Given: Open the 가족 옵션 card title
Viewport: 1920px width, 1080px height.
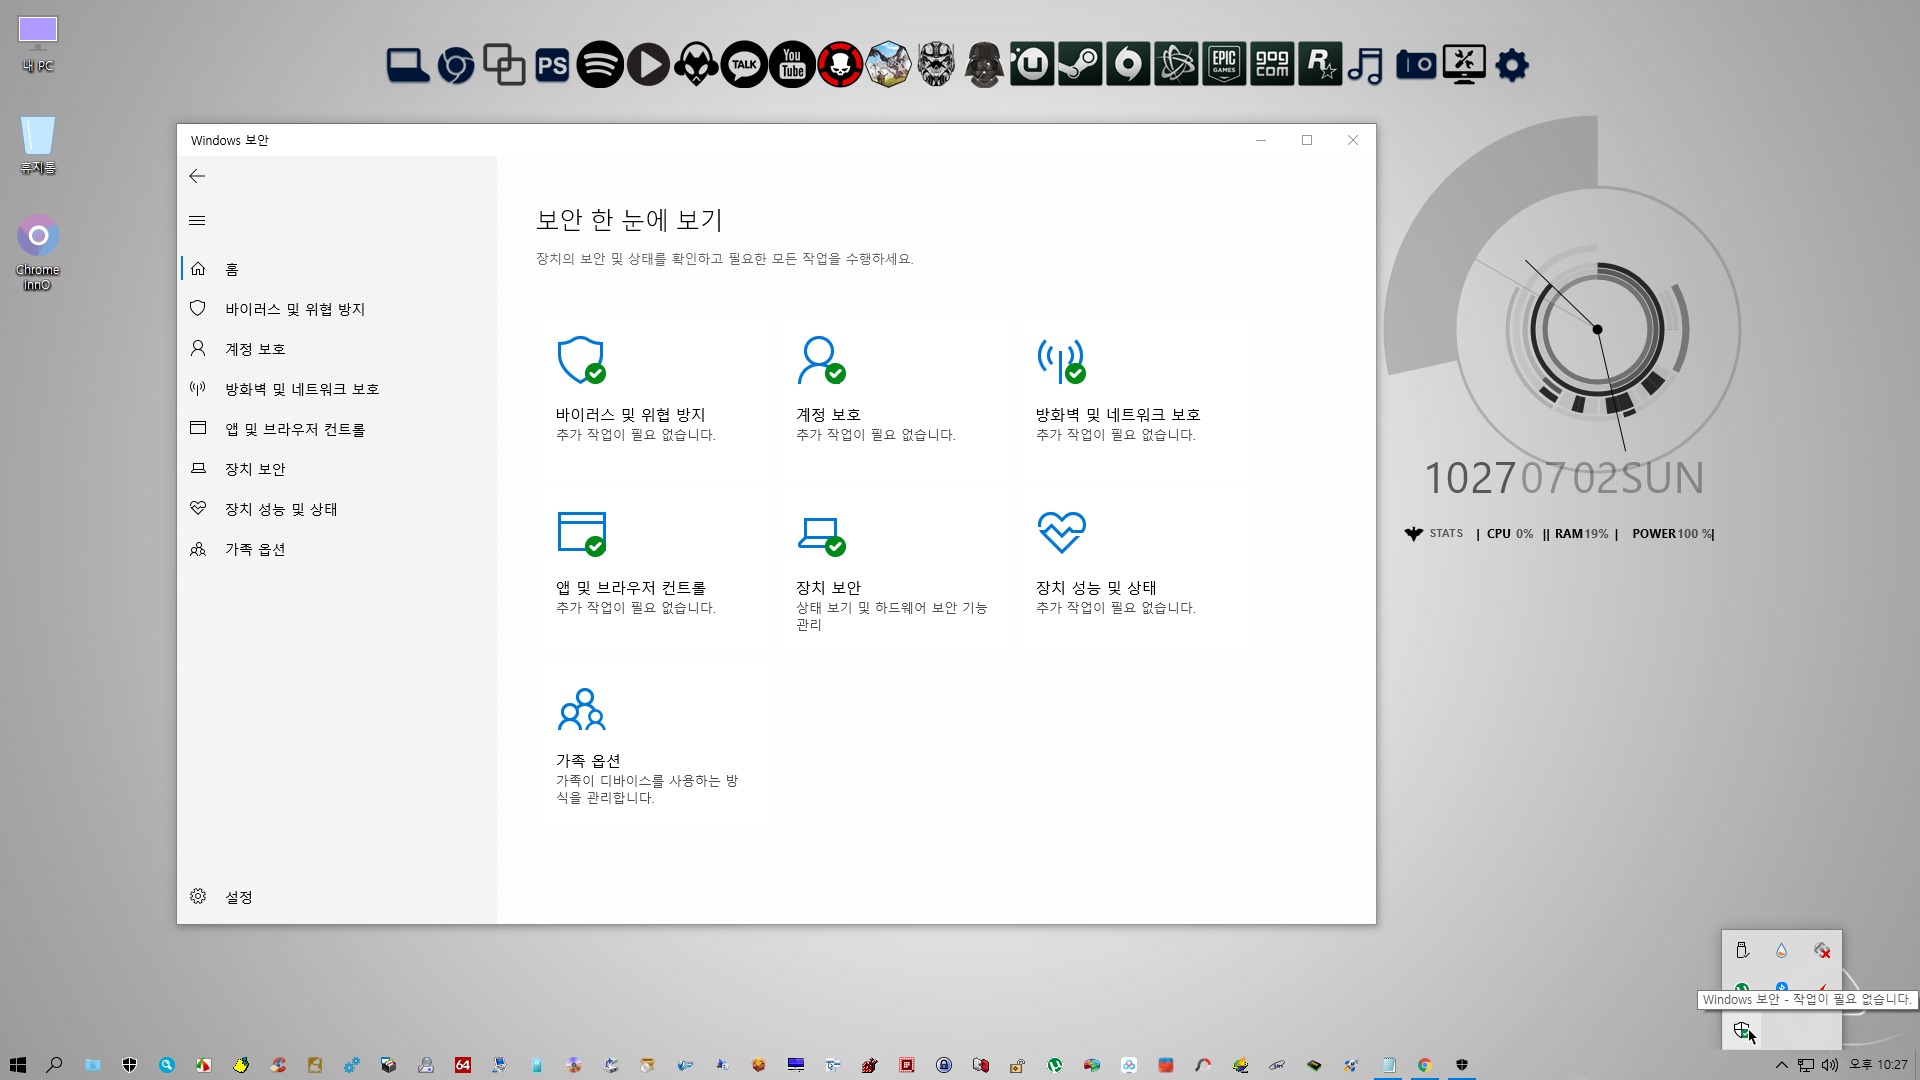Looking at the screenshot, I should pyautogui.click(x=588, y=760).
